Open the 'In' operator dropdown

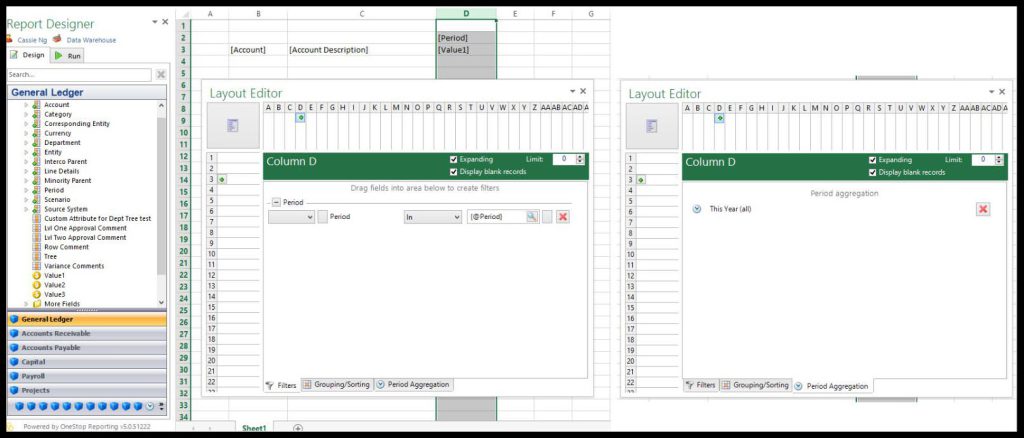point(432,217)
